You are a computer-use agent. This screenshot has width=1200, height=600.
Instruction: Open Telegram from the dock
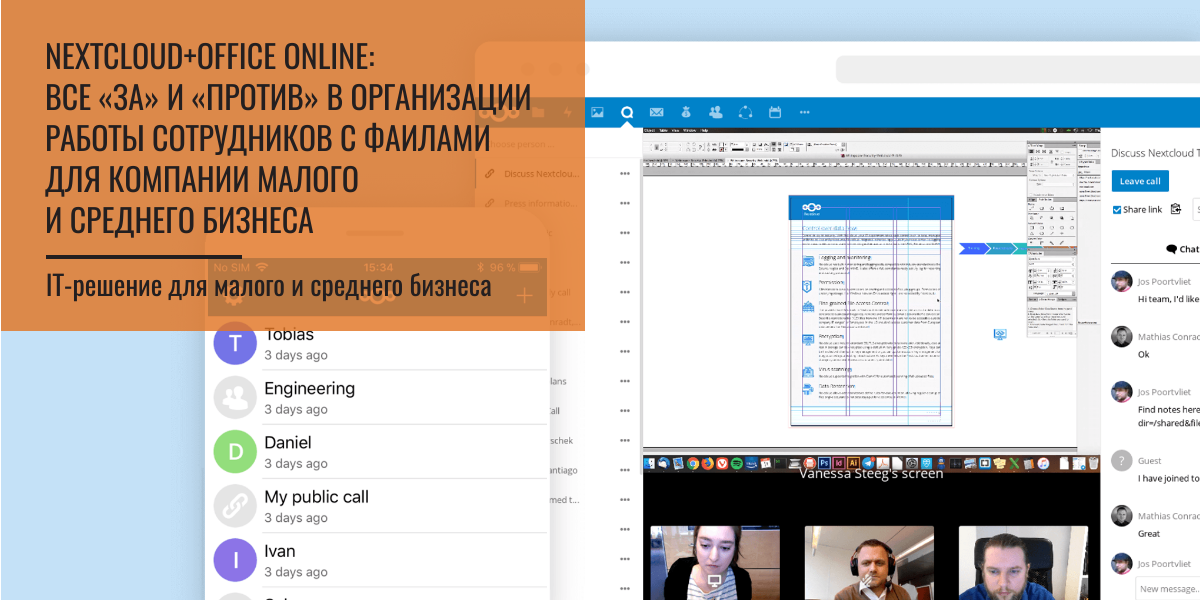[866, 463]
